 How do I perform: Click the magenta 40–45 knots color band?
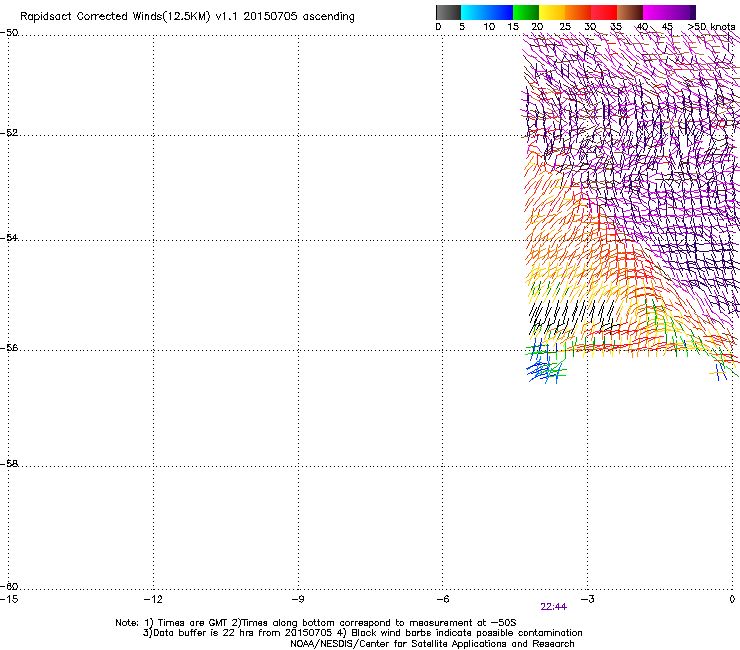tap(656, 12)
